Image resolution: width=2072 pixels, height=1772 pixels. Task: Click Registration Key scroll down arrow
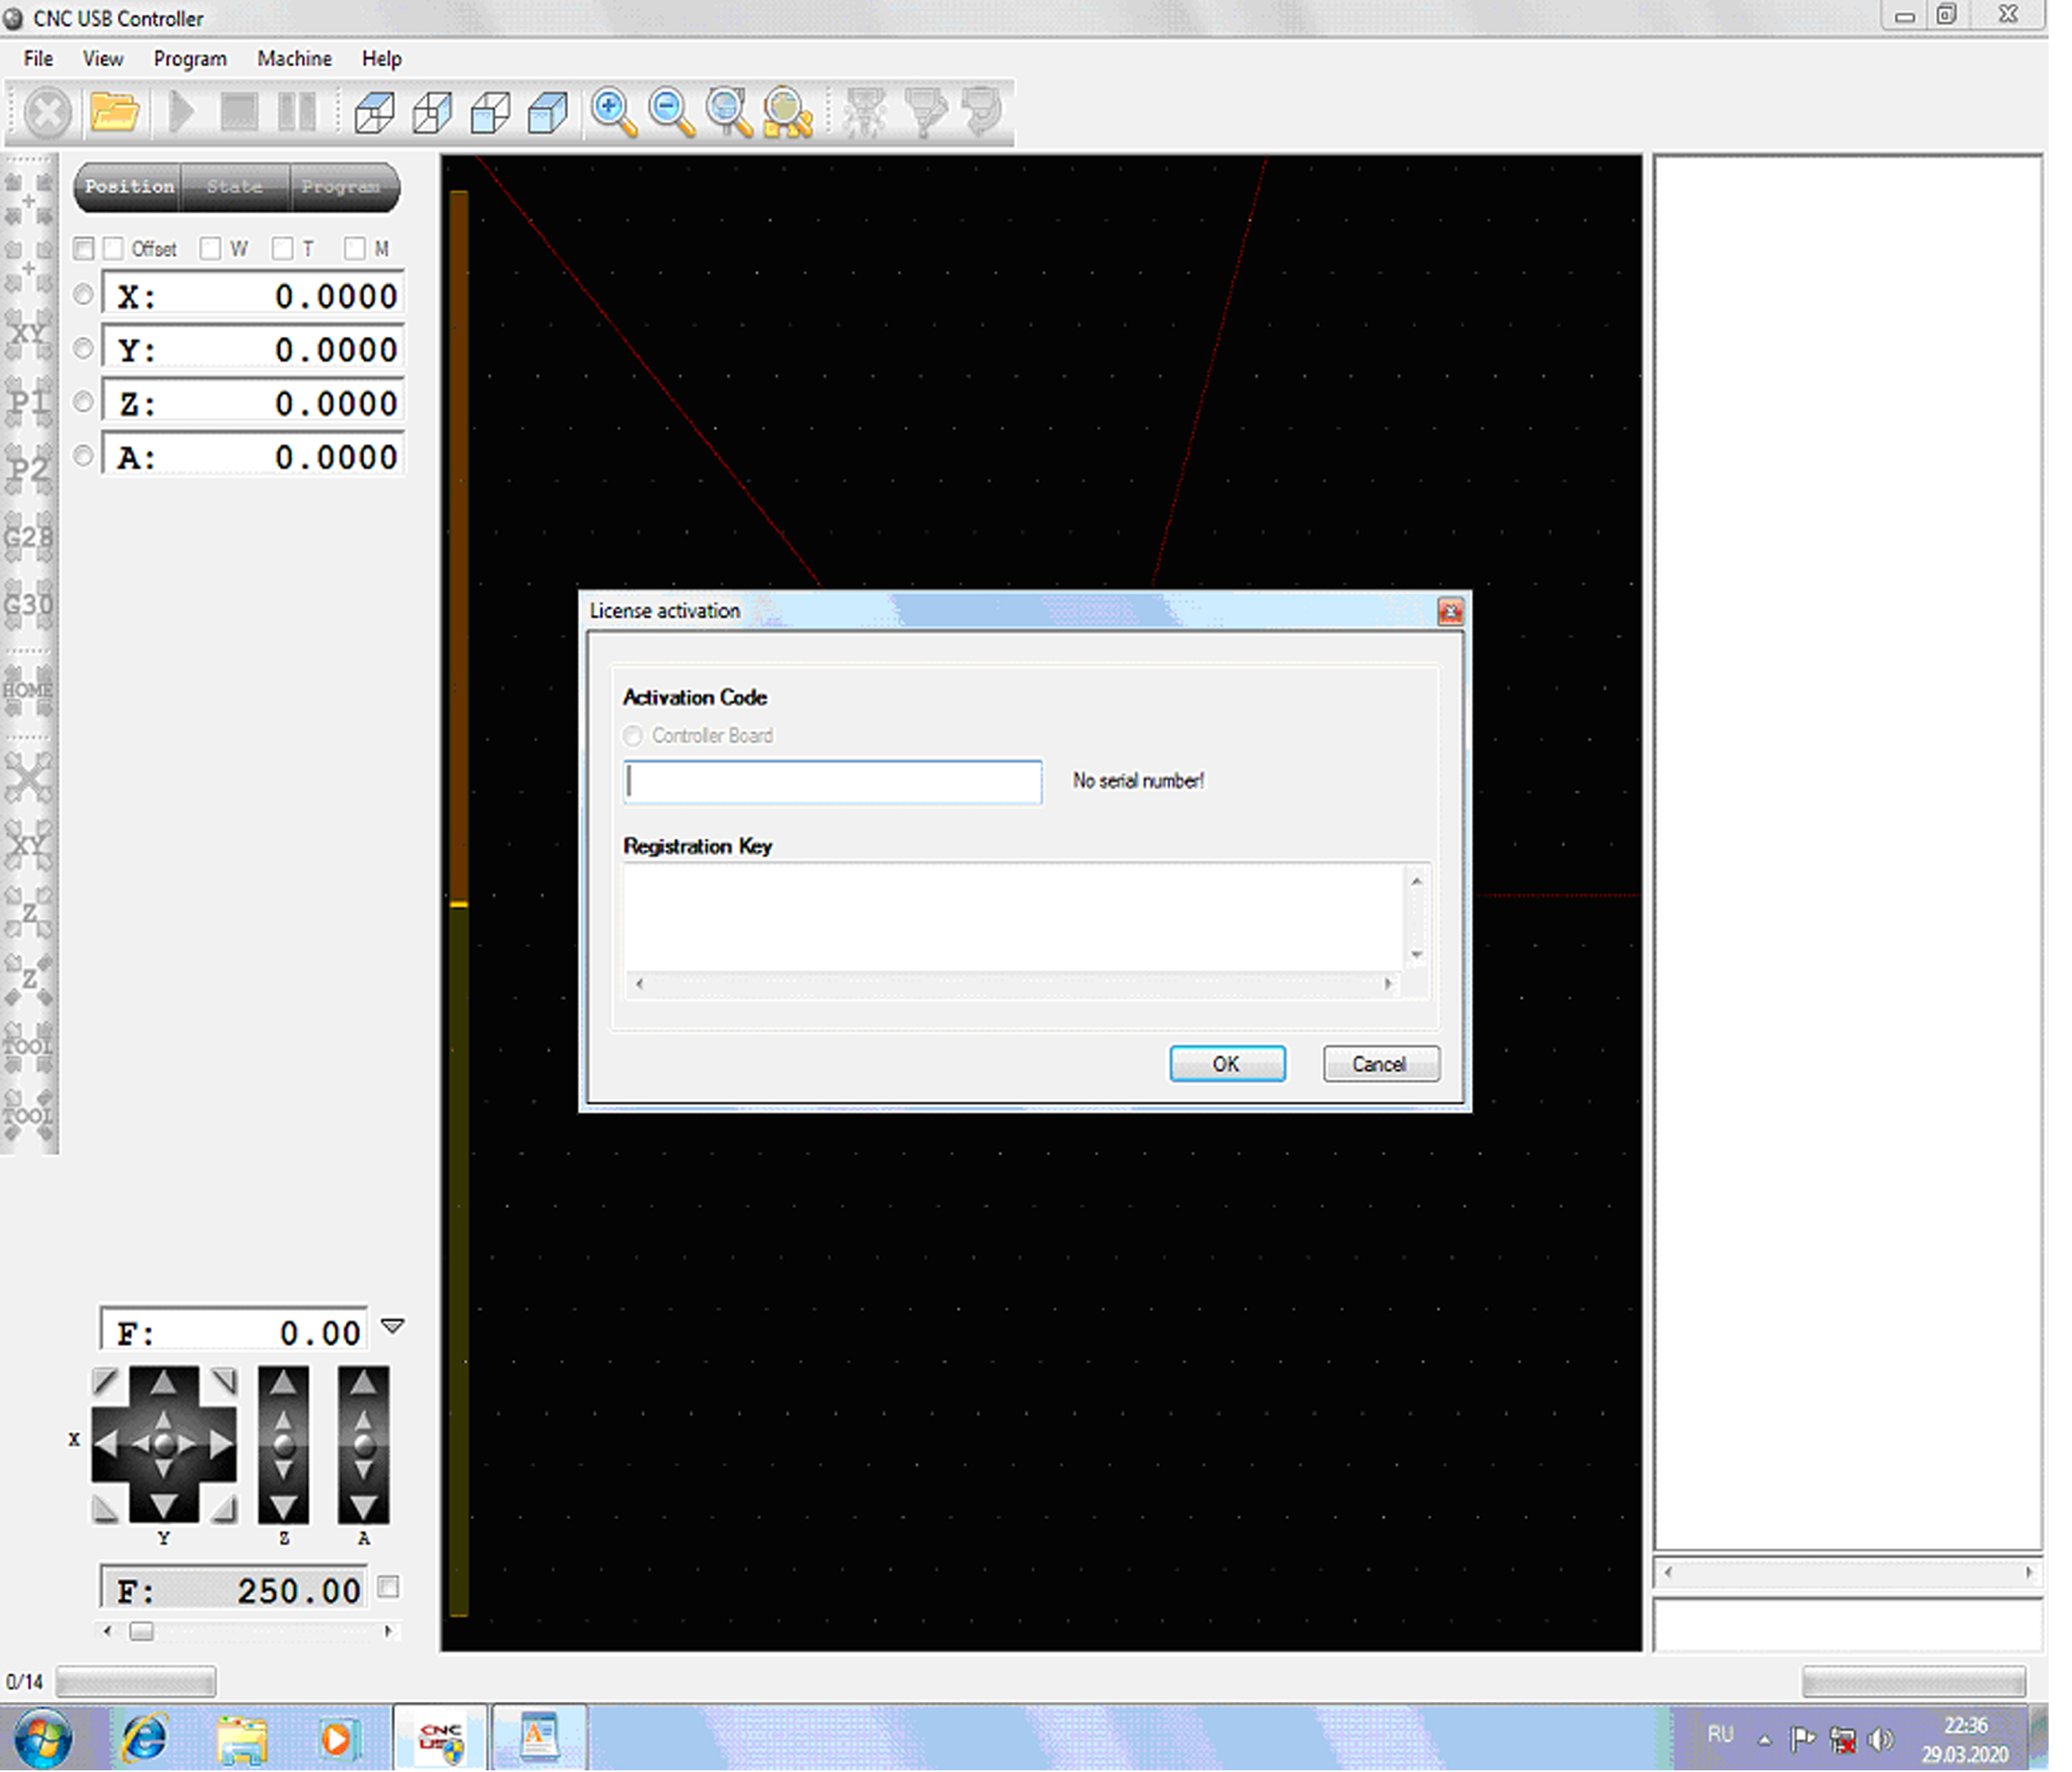[x=1417, y=955]
